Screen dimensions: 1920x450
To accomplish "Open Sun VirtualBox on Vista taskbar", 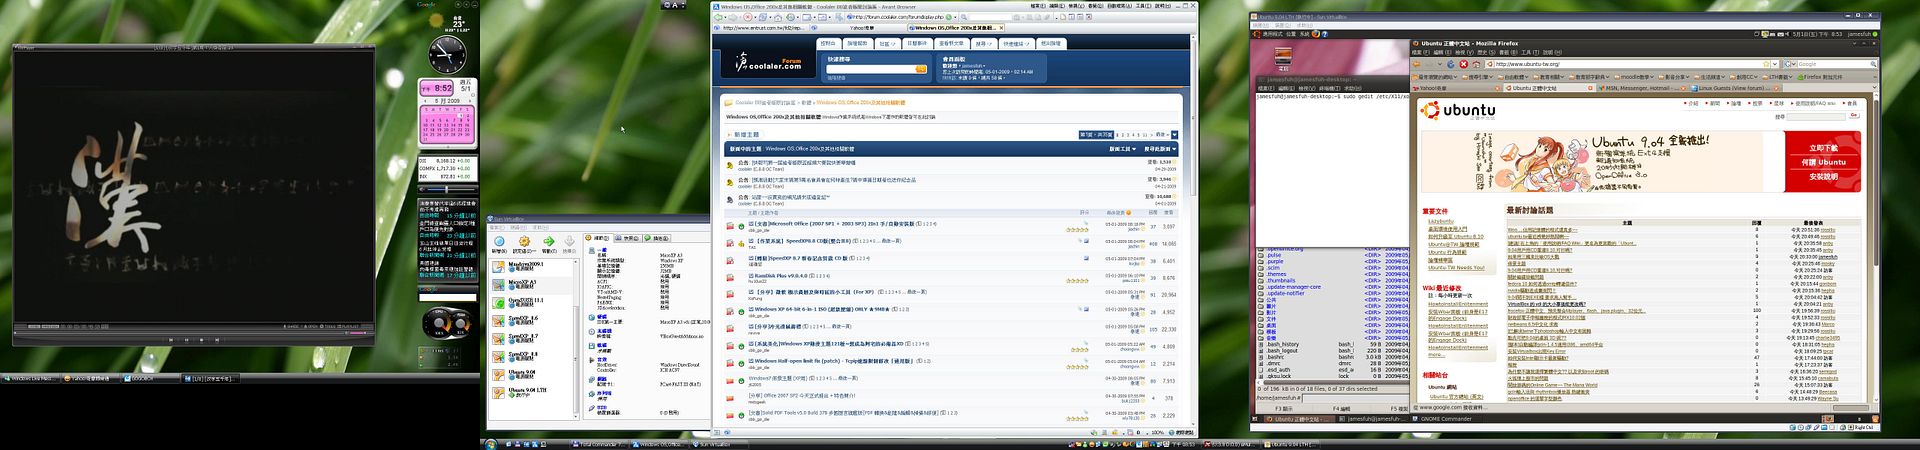I will (718, 444).
